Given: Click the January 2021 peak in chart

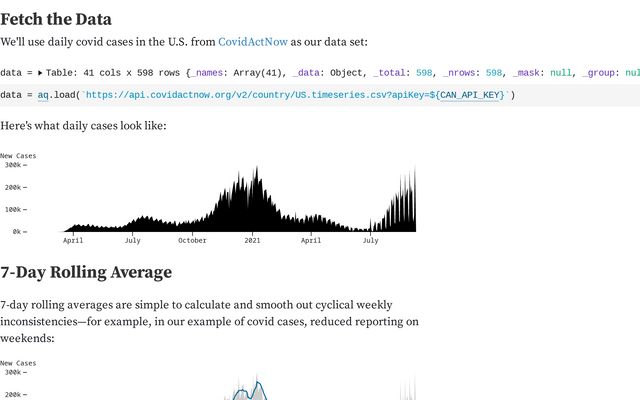Looking at the screenshot, I should coord(257,168).
